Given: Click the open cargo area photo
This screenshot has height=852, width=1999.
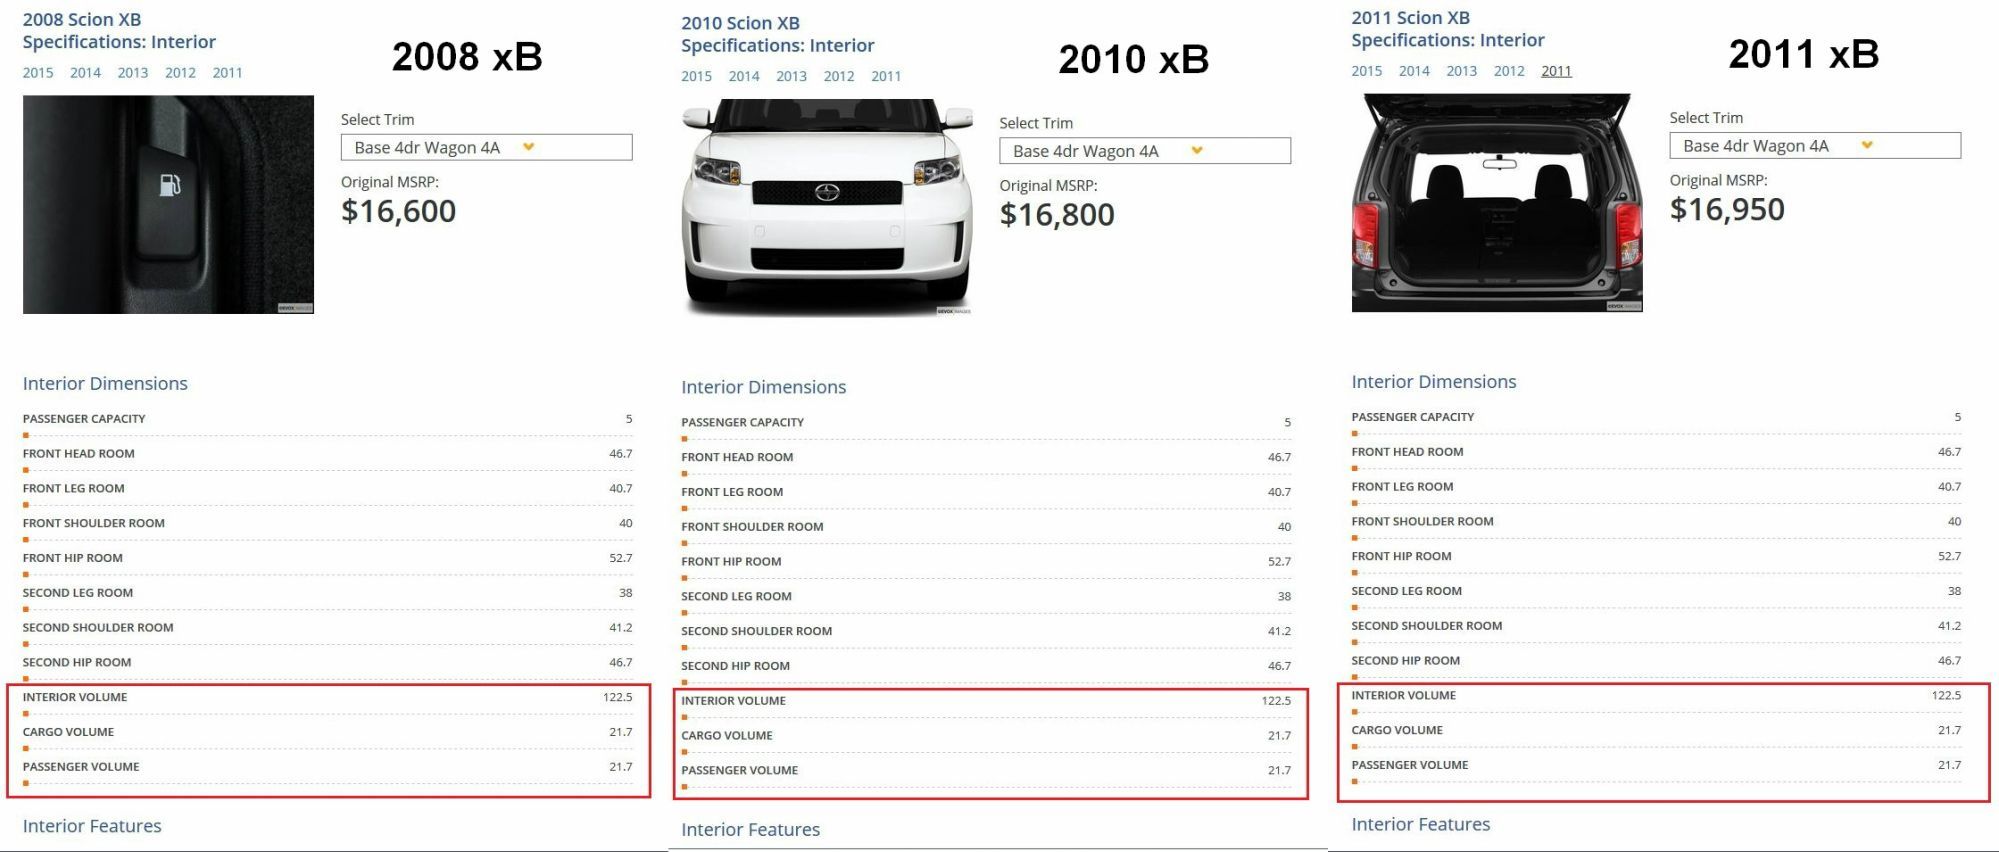Looking at the screenshot, I should pyautogui.click(x=1497, y=203).
